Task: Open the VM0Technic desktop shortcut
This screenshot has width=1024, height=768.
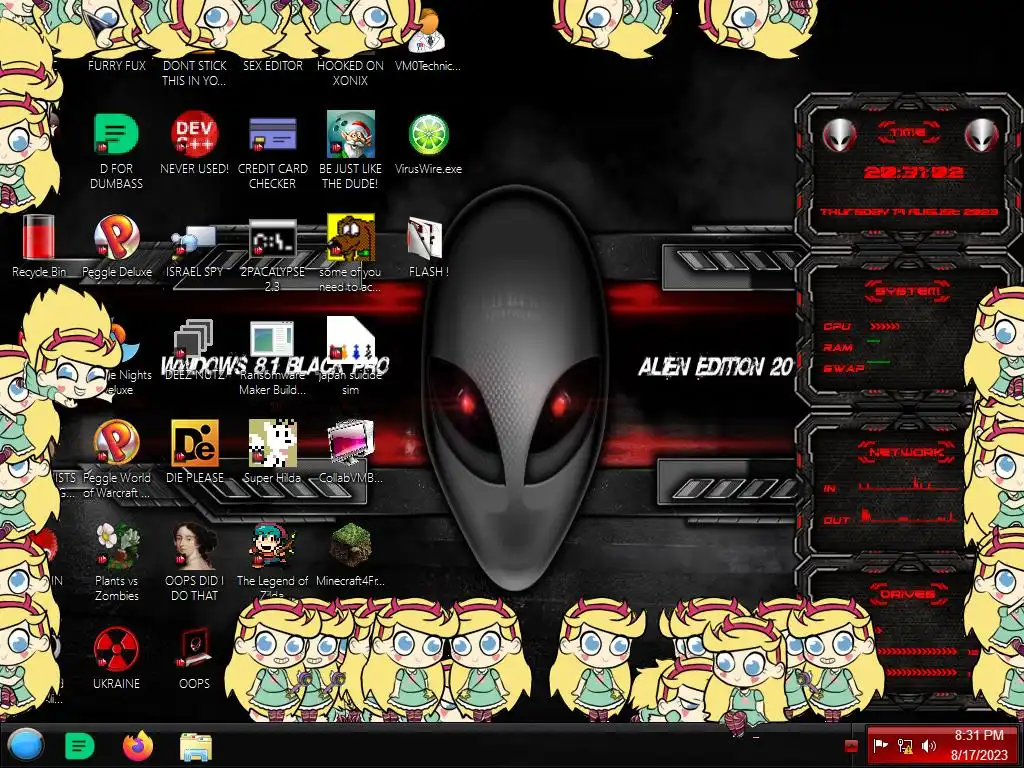Action: tap(428, 39)
